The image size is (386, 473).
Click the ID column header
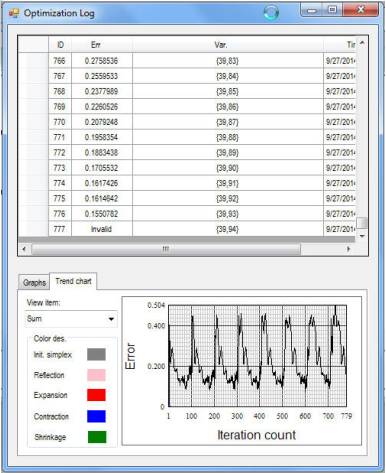(60, 45)
